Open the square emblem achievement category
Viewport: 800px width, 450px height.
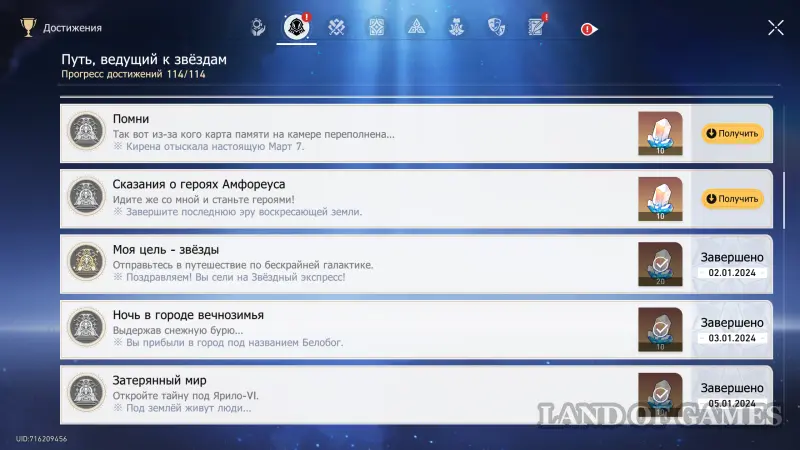tap(376, 28)
